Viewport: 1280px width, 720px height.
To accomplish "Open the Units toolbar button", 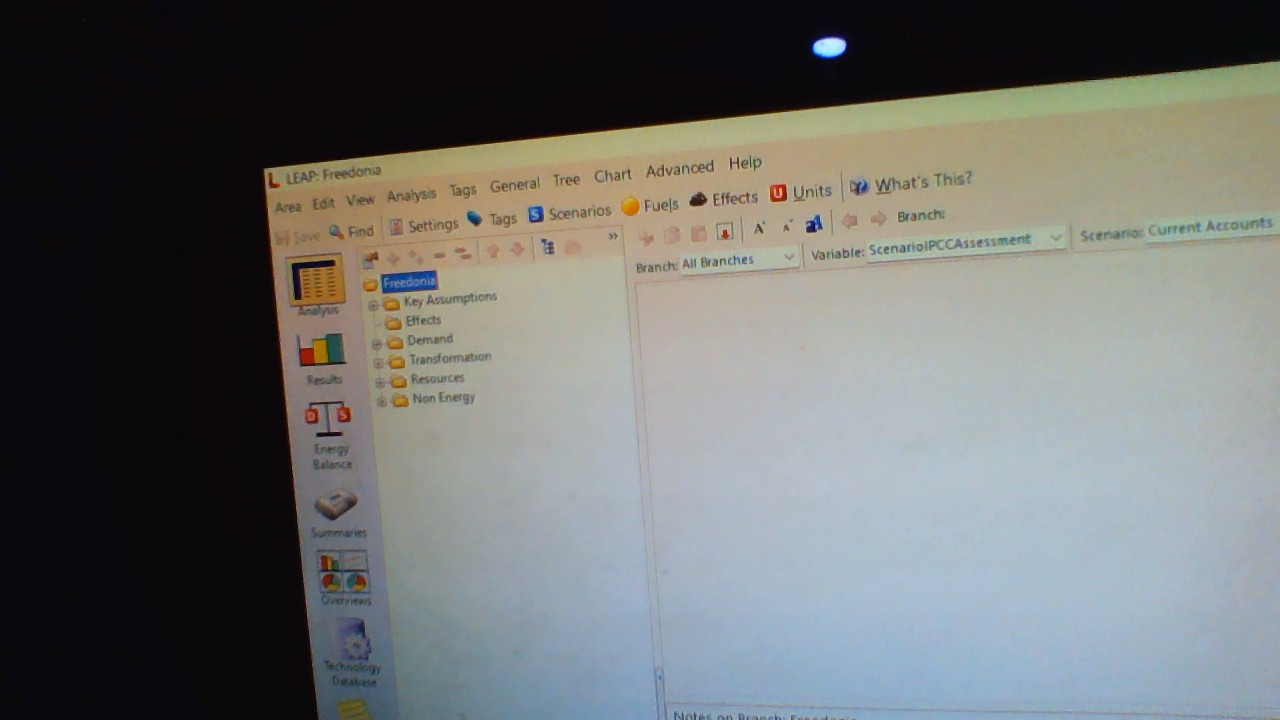I will (x=801, y=192).
